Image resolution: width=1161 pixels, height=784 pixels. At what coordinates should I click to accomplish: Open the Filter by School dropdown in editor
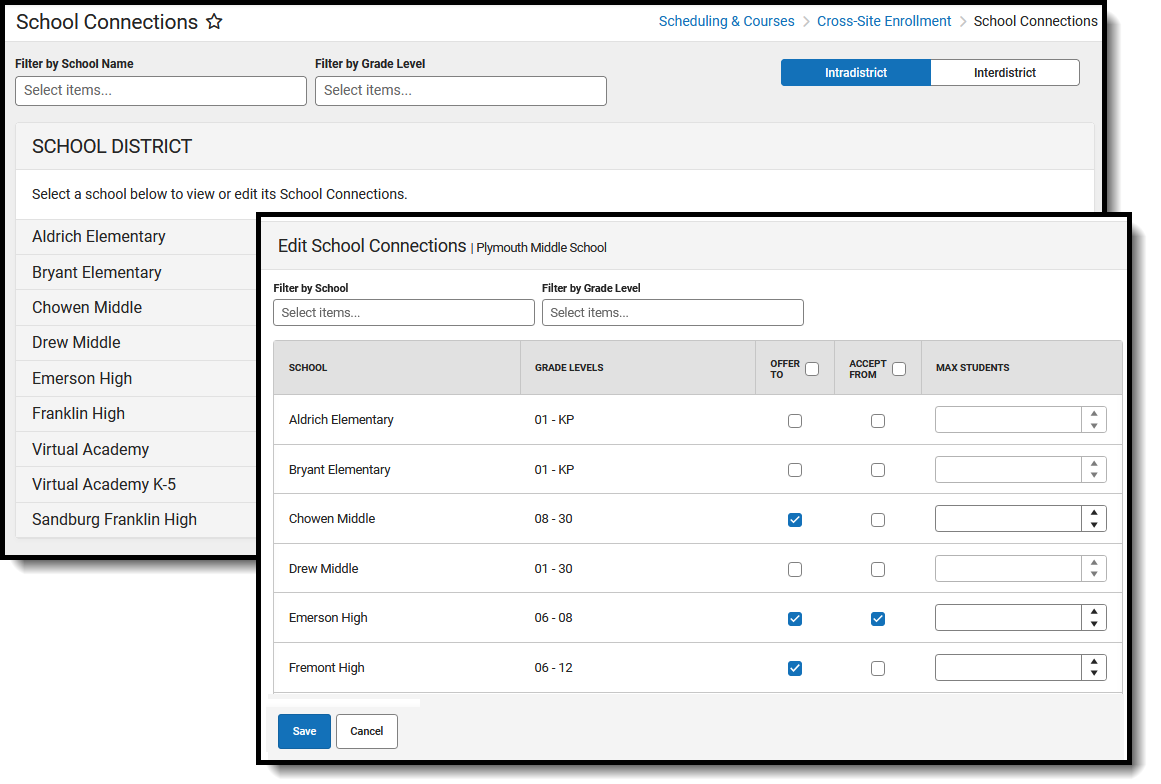404,312
